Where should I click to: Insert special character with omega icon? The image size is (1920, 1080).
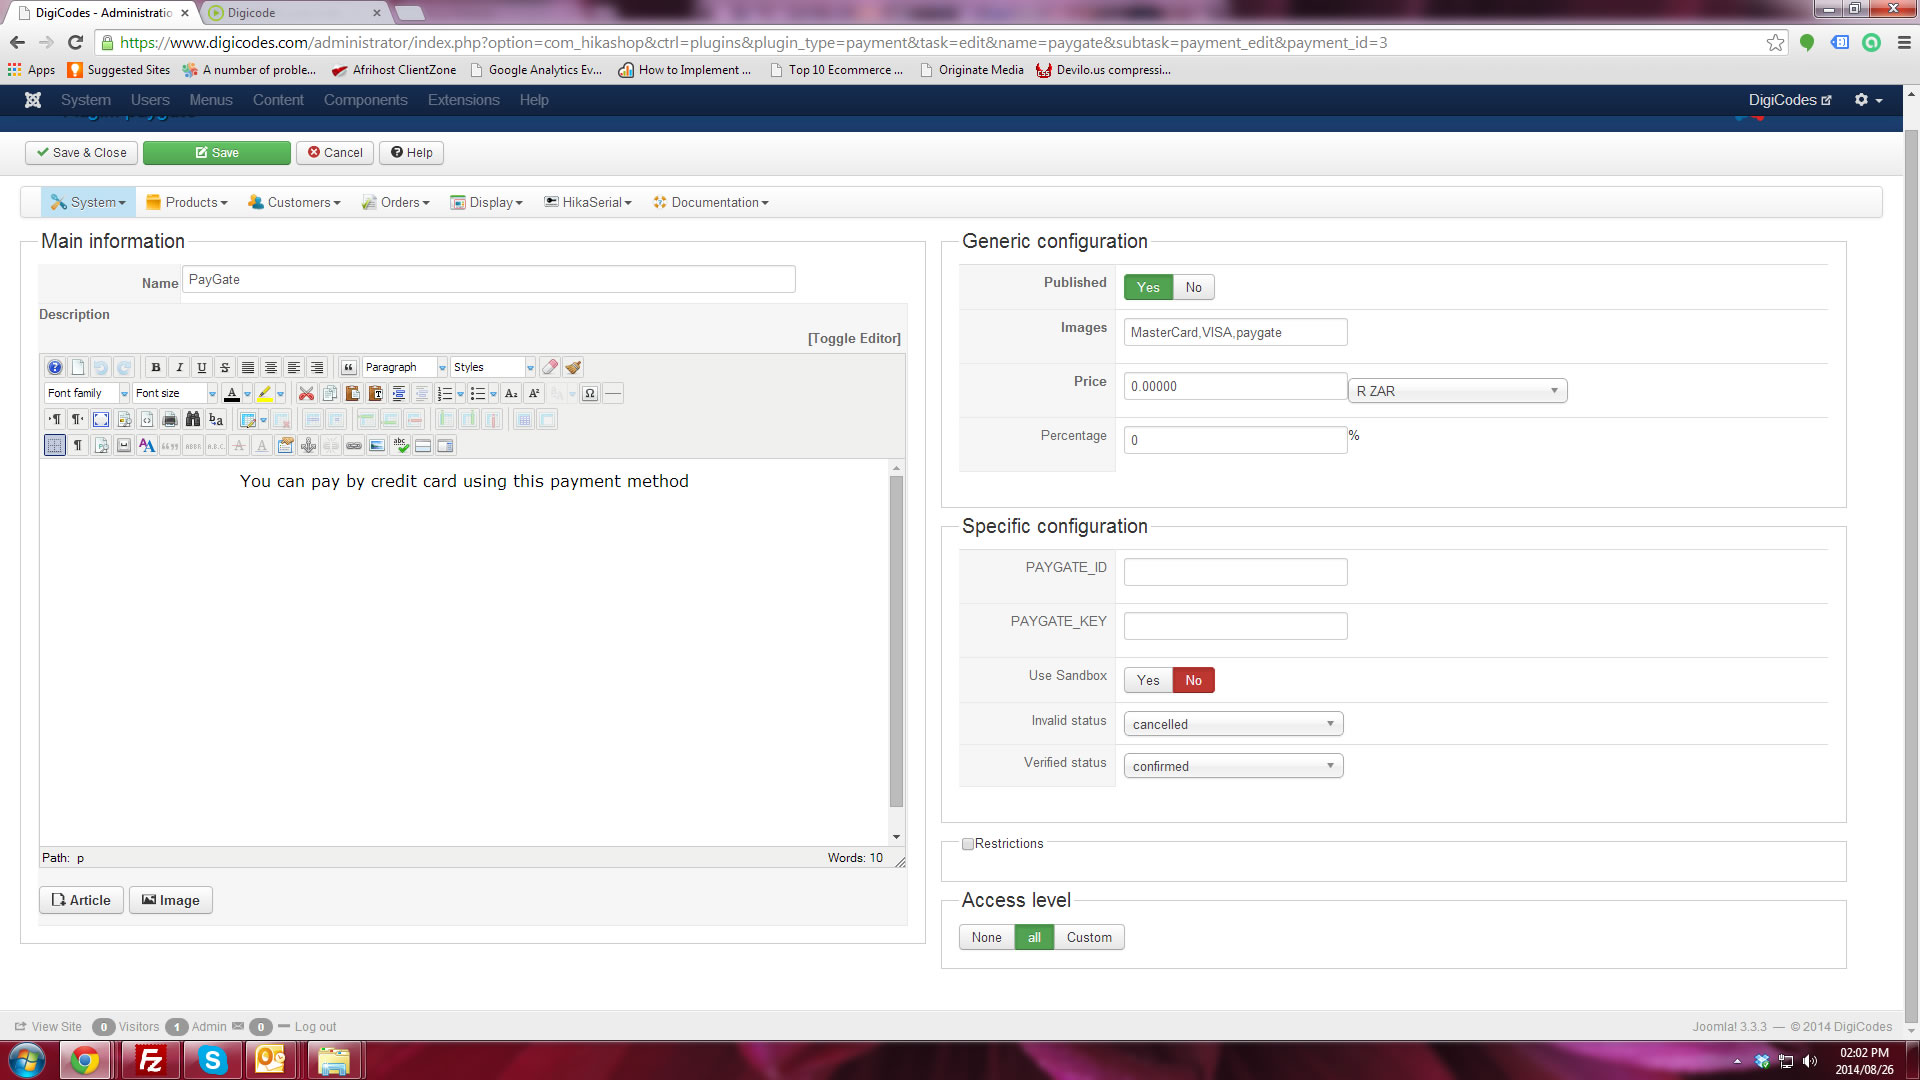tap(590, 393)
